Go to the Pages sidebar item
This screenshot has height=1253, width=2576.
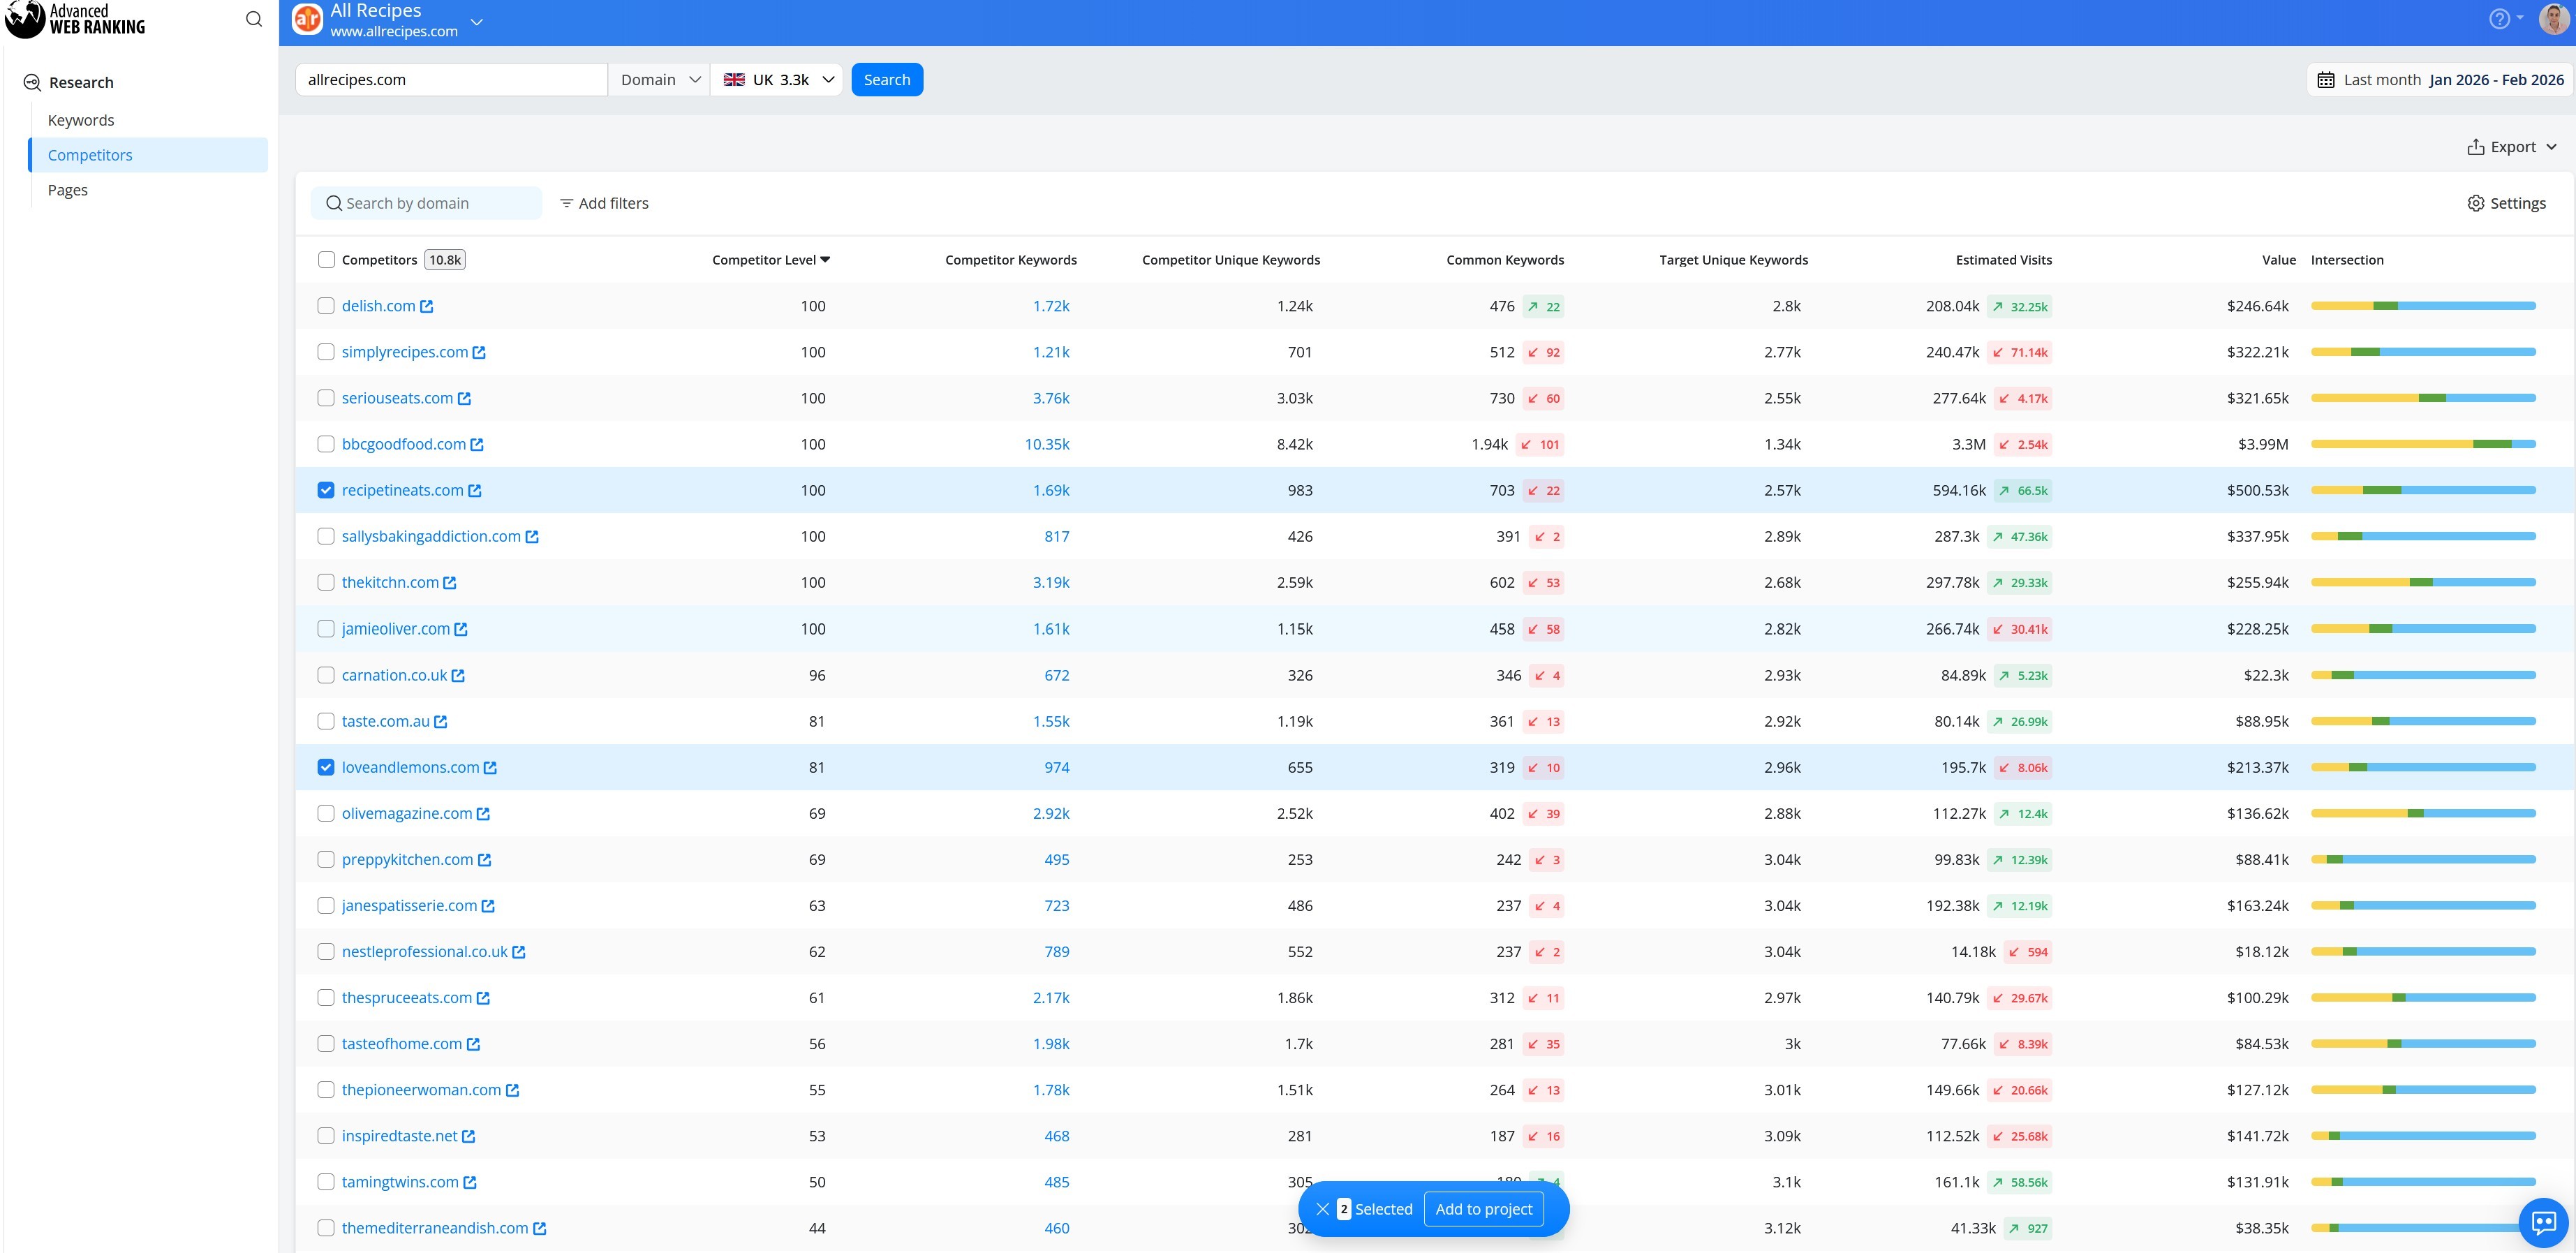tap(68, 190)
